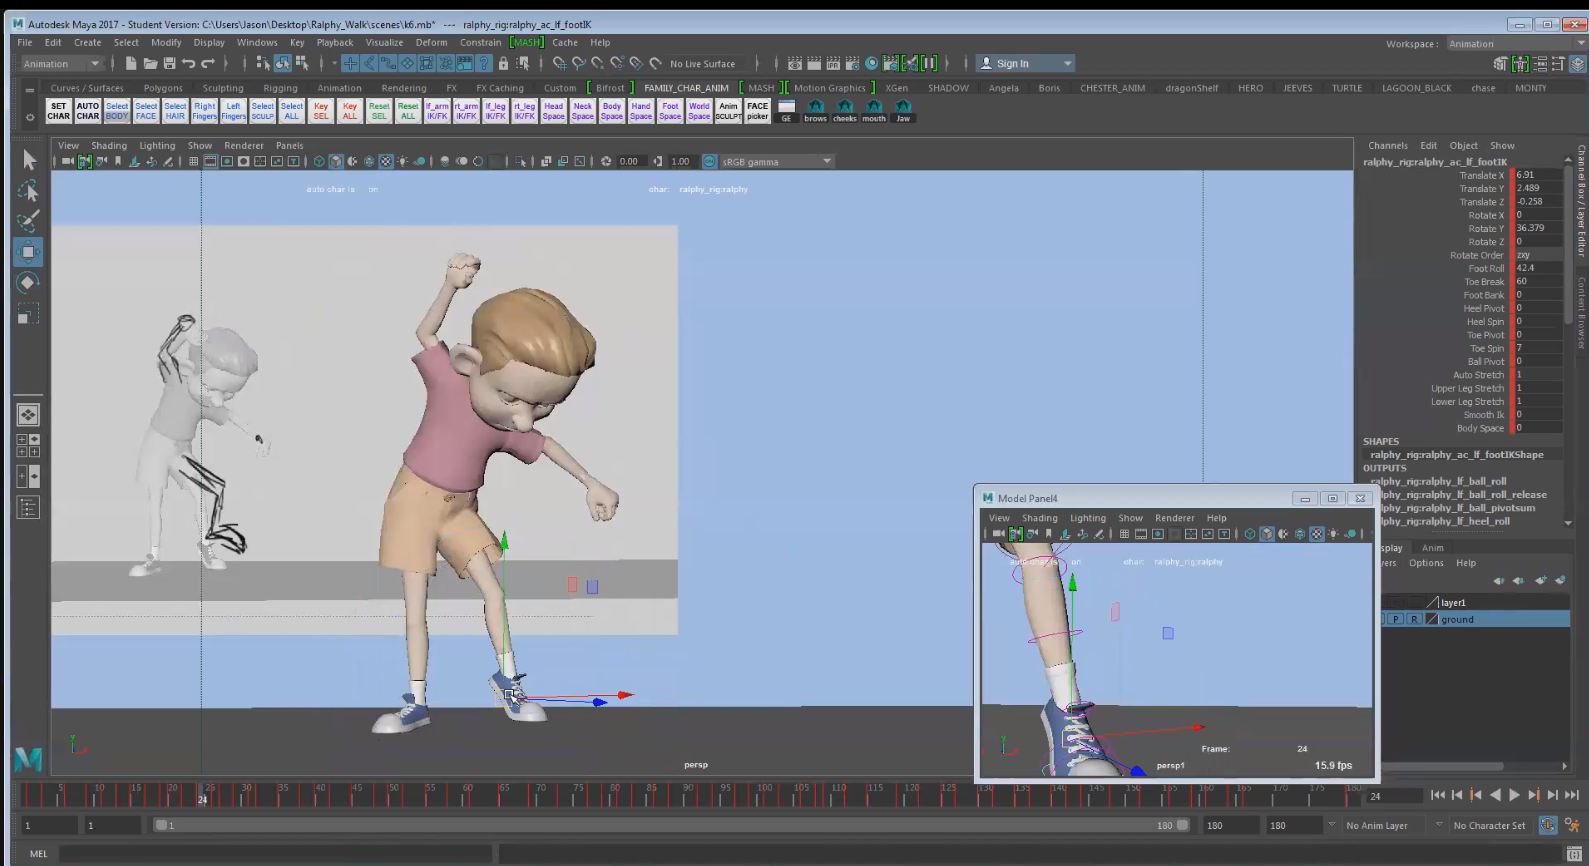Toggle P playback flag on ground layer
1589x866 pixels.
point(1397,620)
